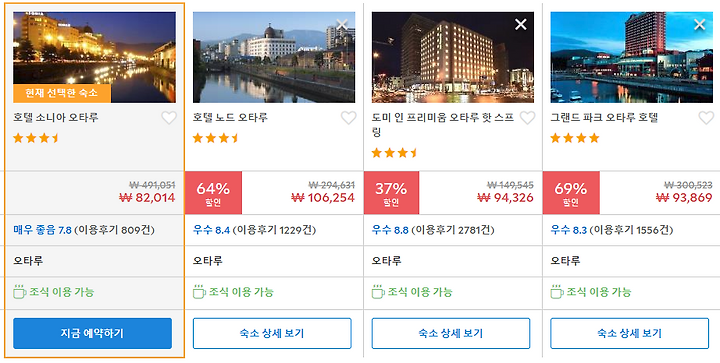The image size is (720, 363).
Task: Open 도미 인 프리미움 building night photo
Action: coord(453,57)
